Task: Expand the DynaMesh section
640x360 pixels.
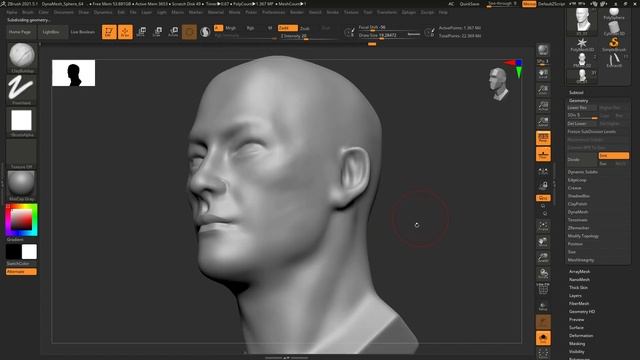Action: click(578, 212)
